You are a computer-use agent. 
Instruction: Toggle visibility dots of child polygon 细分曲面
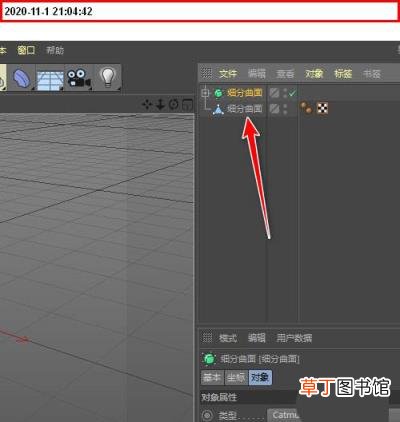click(285, 109)
